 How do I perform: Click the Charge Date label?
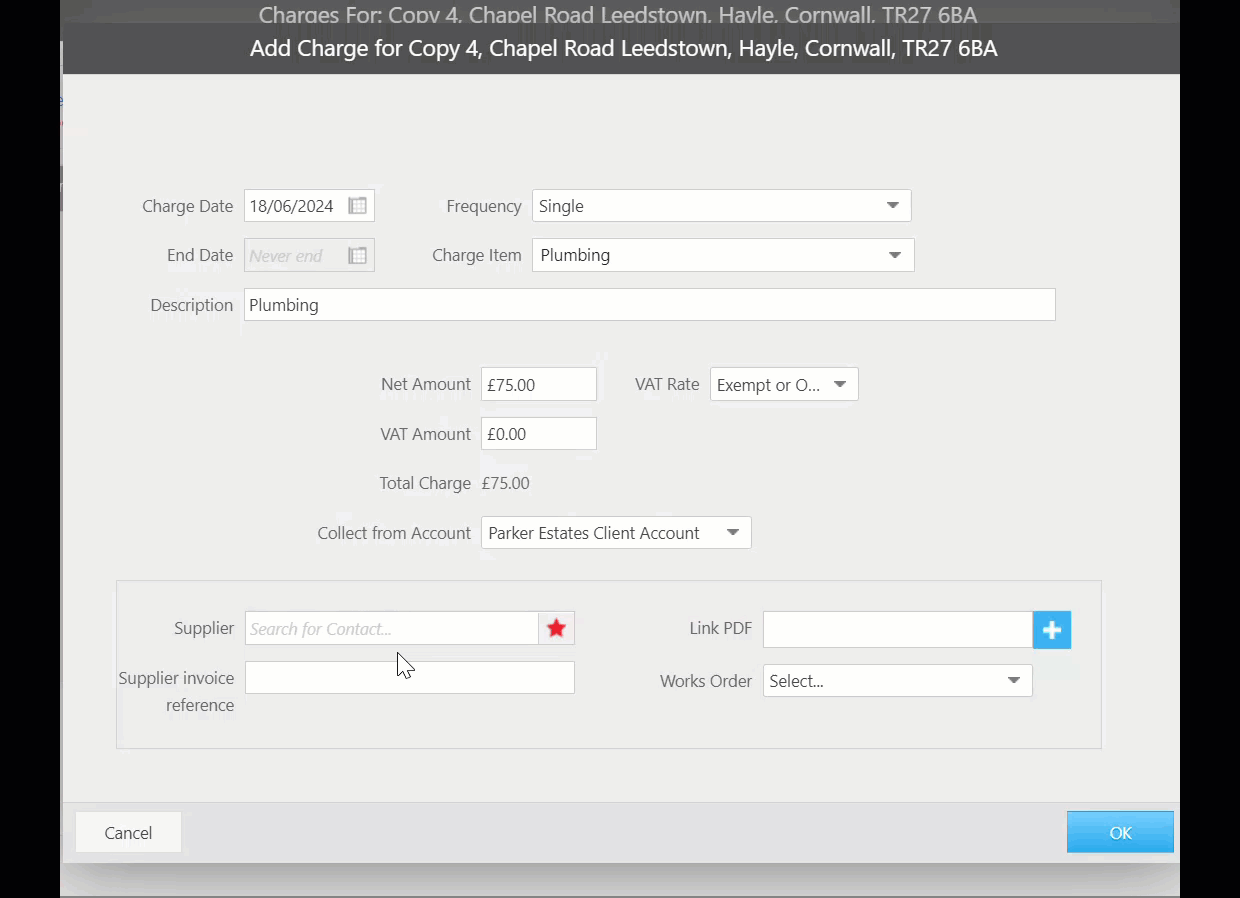[187, 206]
